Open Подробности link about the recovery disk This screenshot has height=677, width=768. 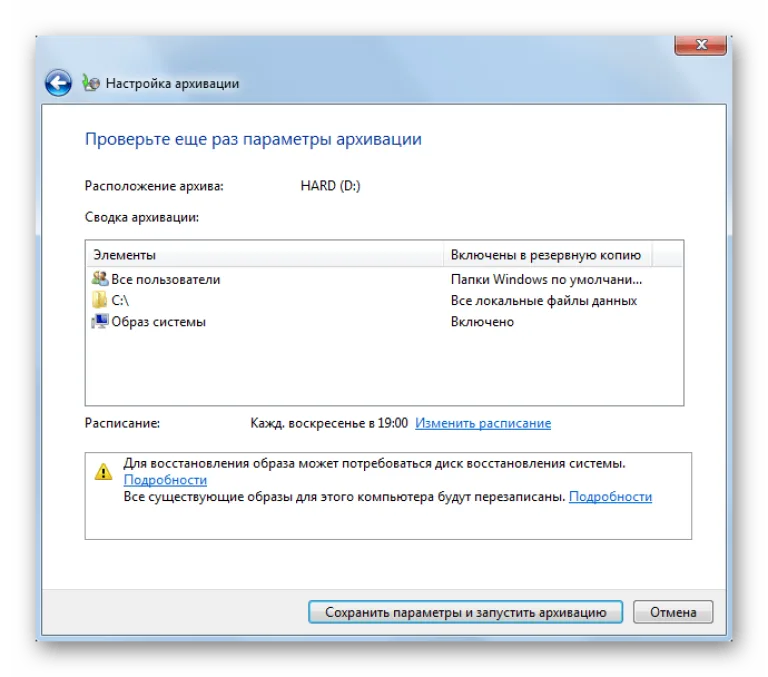click(x=165, y=480)
